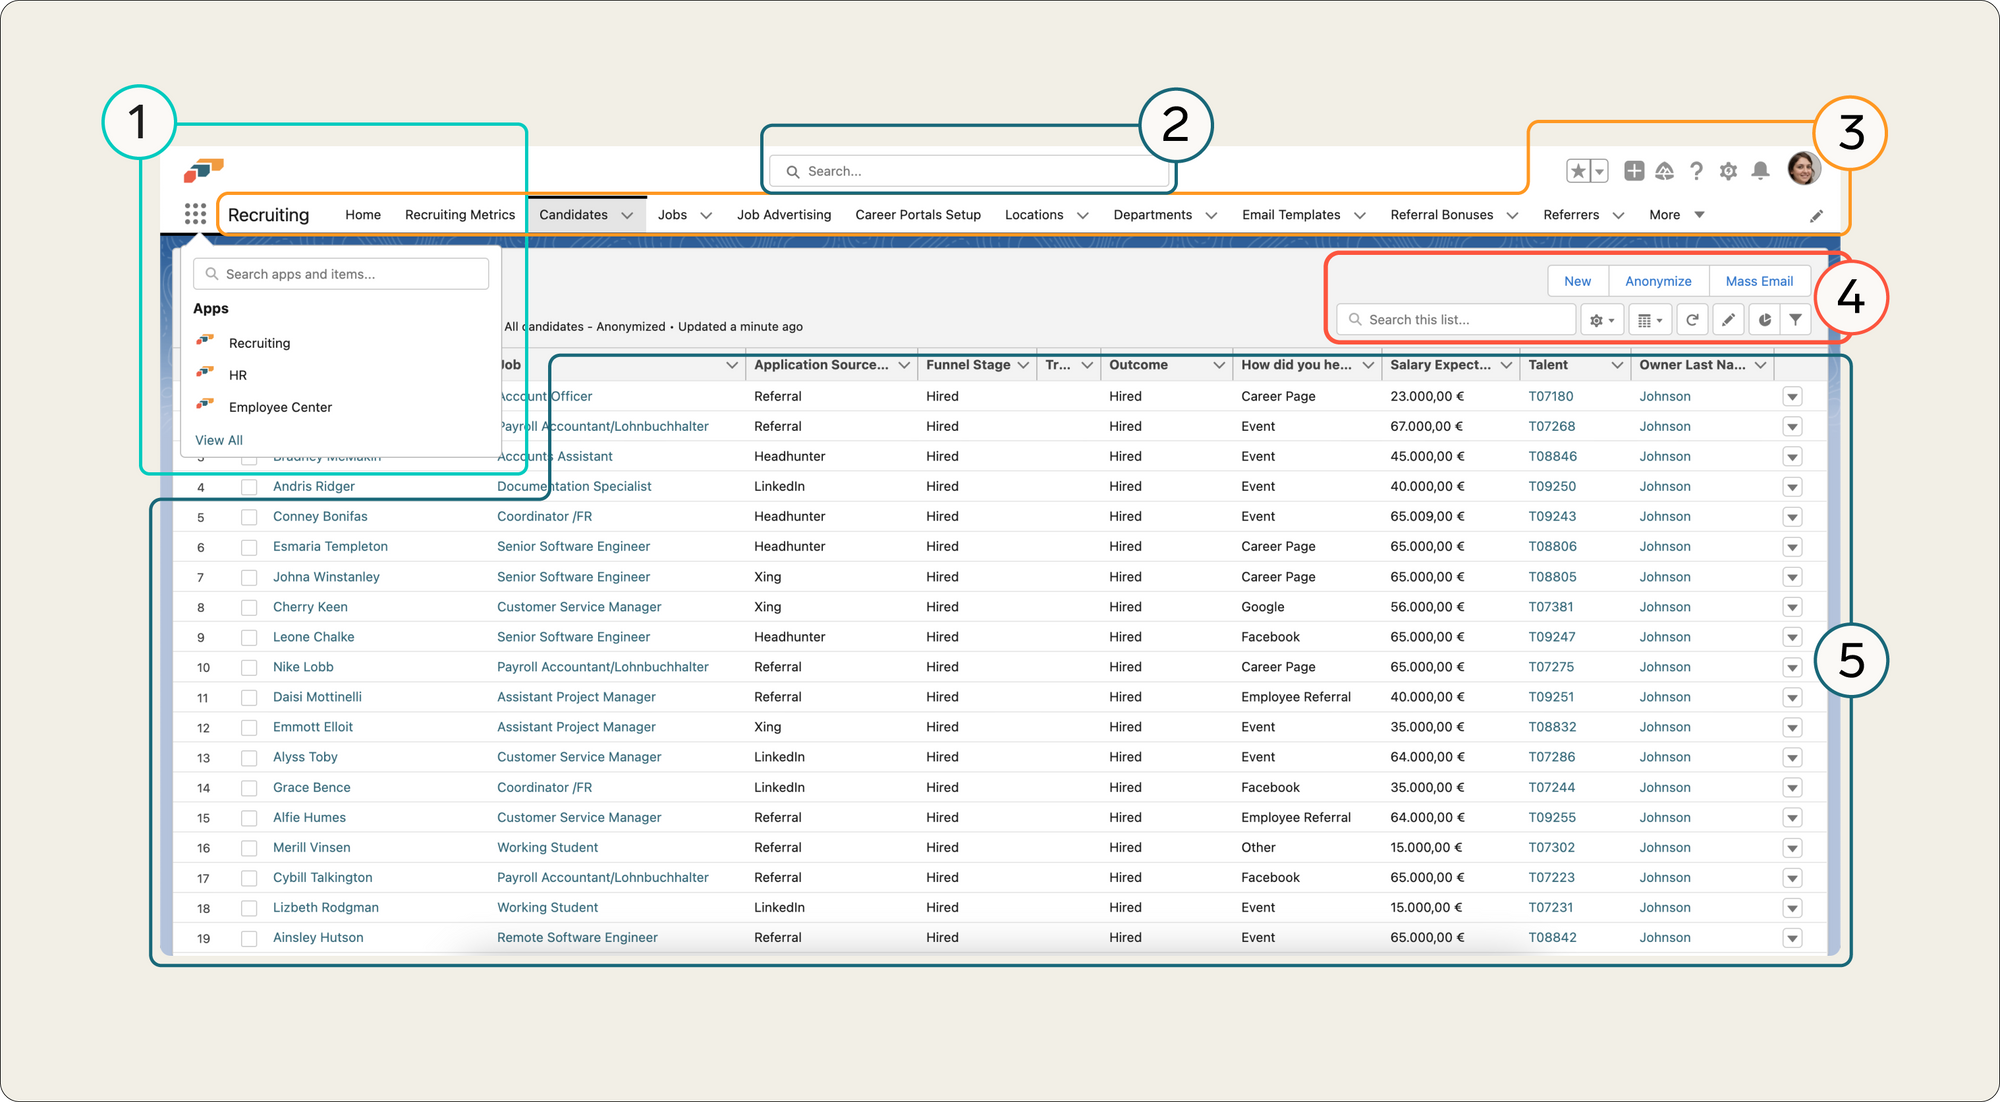The image size is (2000, 1102).
Task: Check the row checkbox for Nike Lobb
Action: coord(249,667)
